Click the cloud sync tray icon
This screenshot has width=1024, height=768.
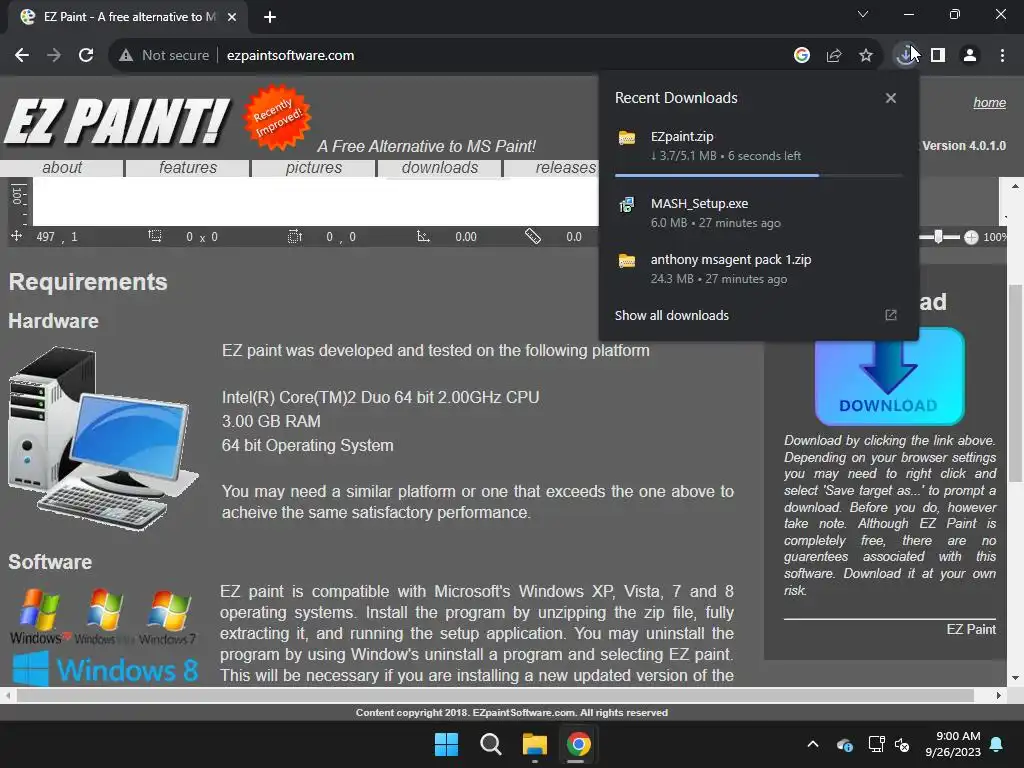click(x=844, y=744)
